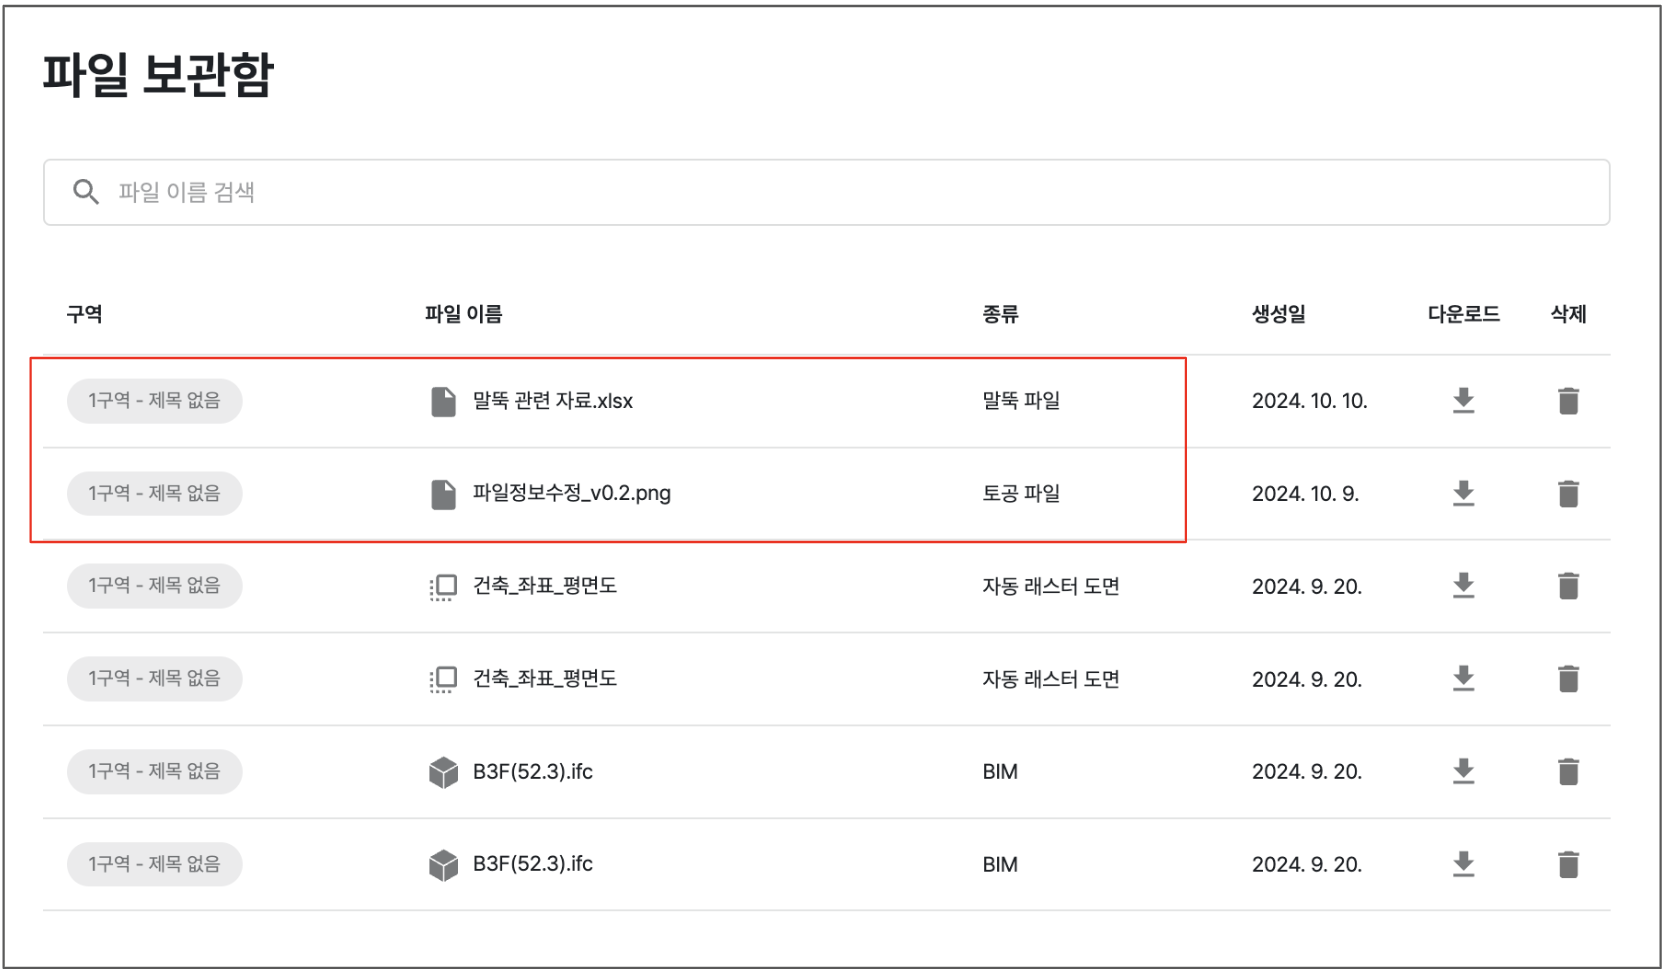Click the magnifier search icon
This screenshot has height=974, width=1666.
(86, 192)
